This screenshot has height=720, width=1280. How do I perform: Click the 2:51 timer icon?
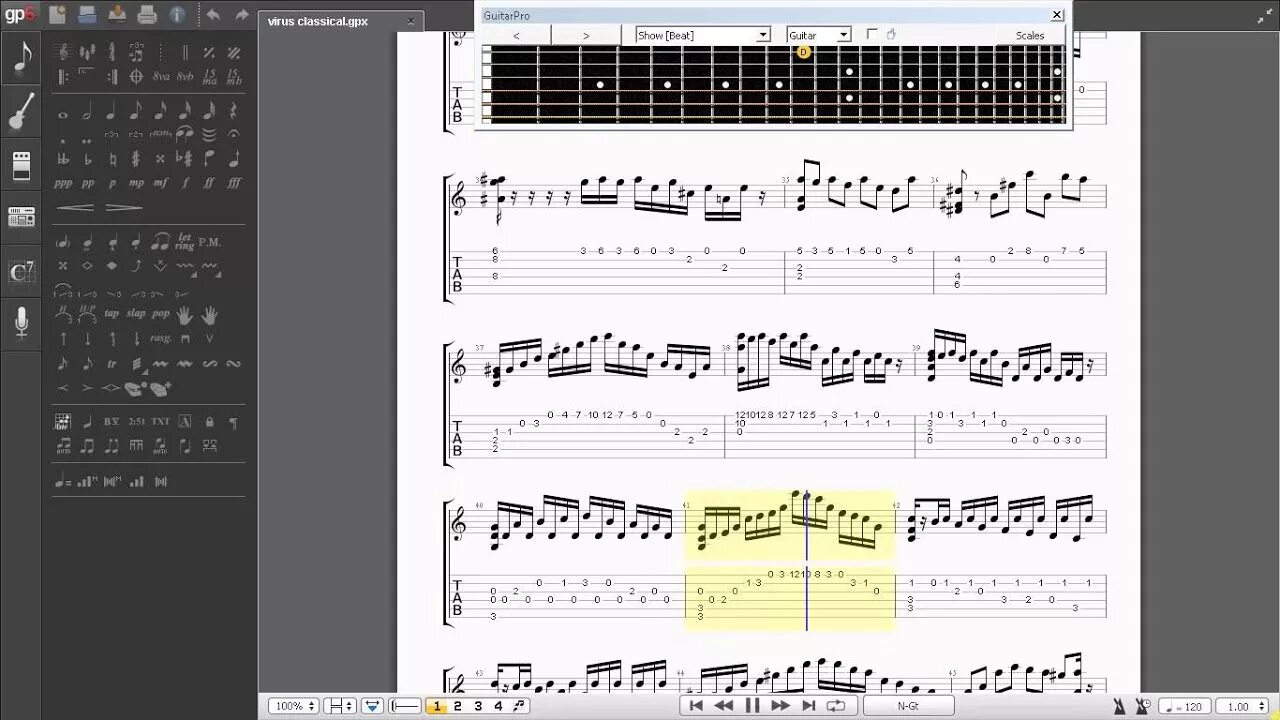click(x=136, y=421)
